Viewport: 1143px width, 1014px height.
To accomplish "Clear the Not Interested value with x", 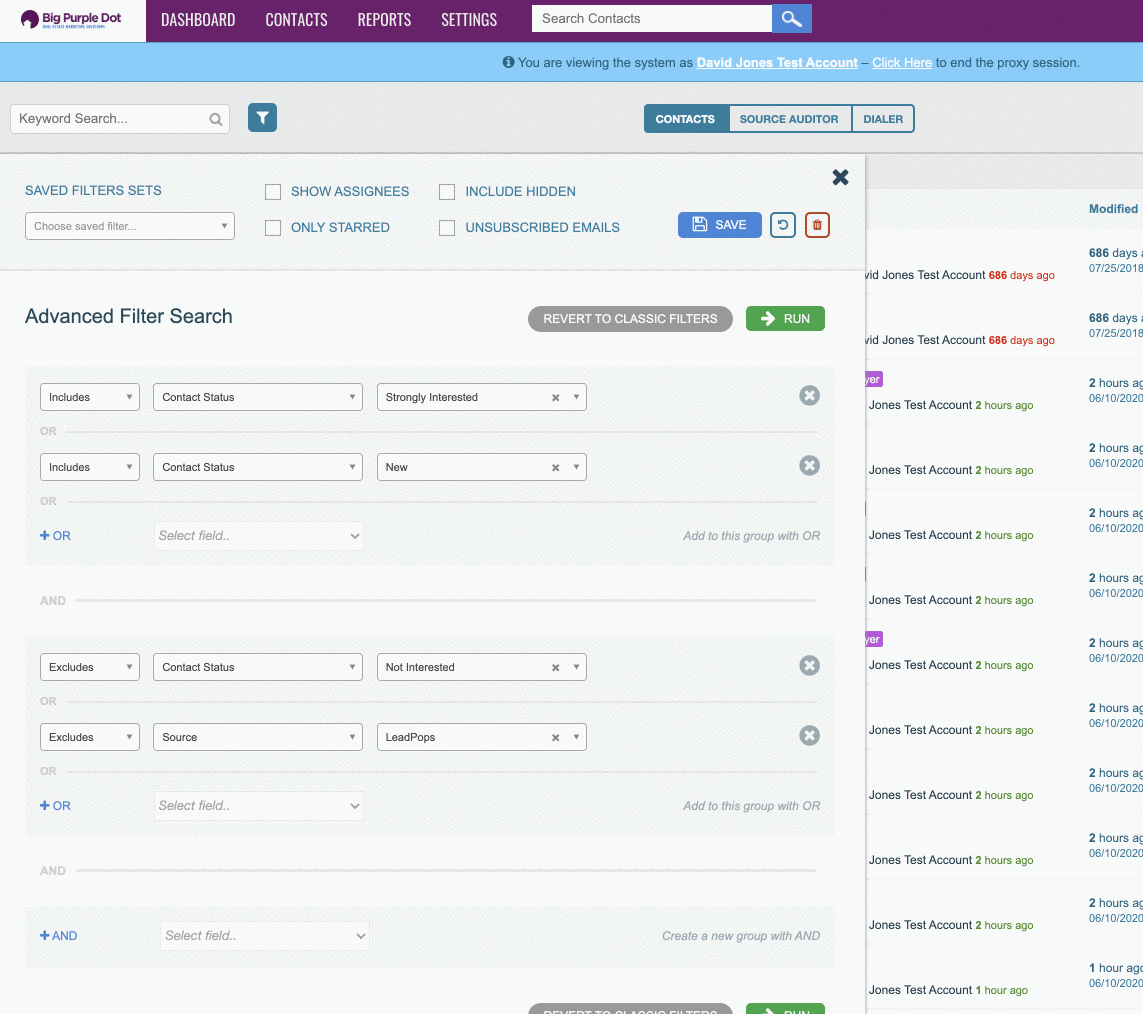I will [555, 668].
